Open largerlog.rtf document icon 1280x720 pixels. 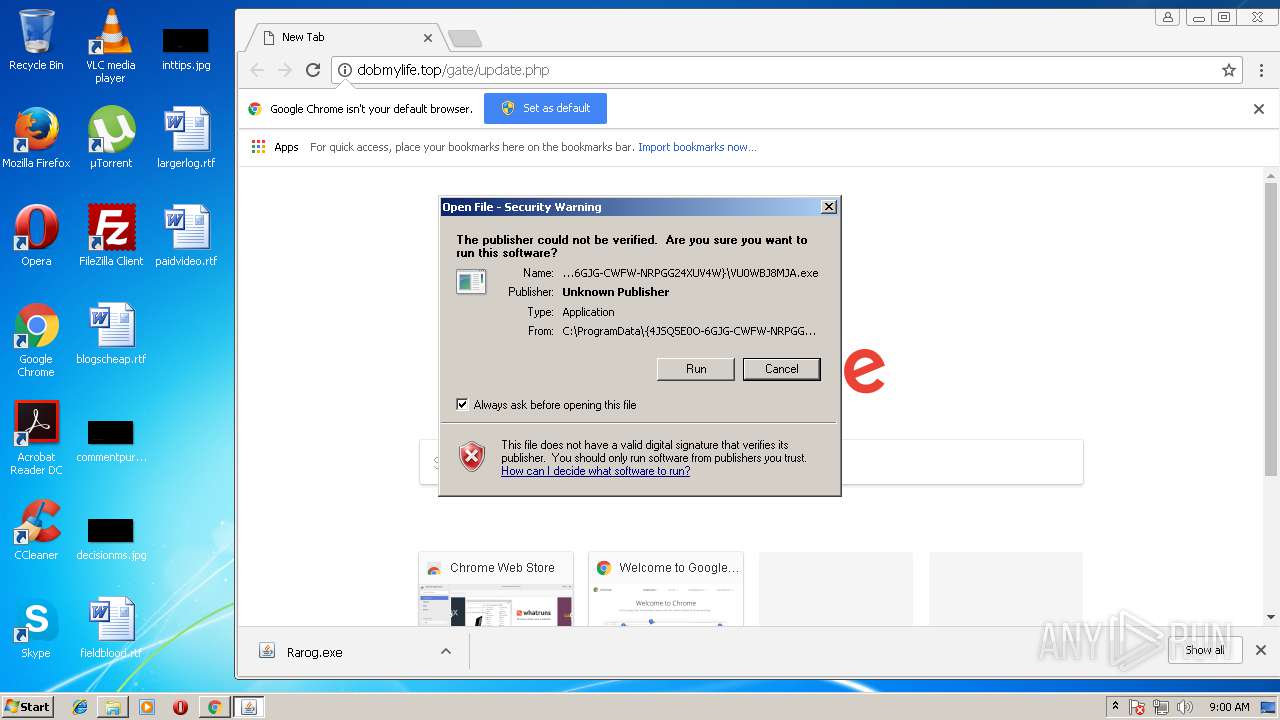point(186,138)
